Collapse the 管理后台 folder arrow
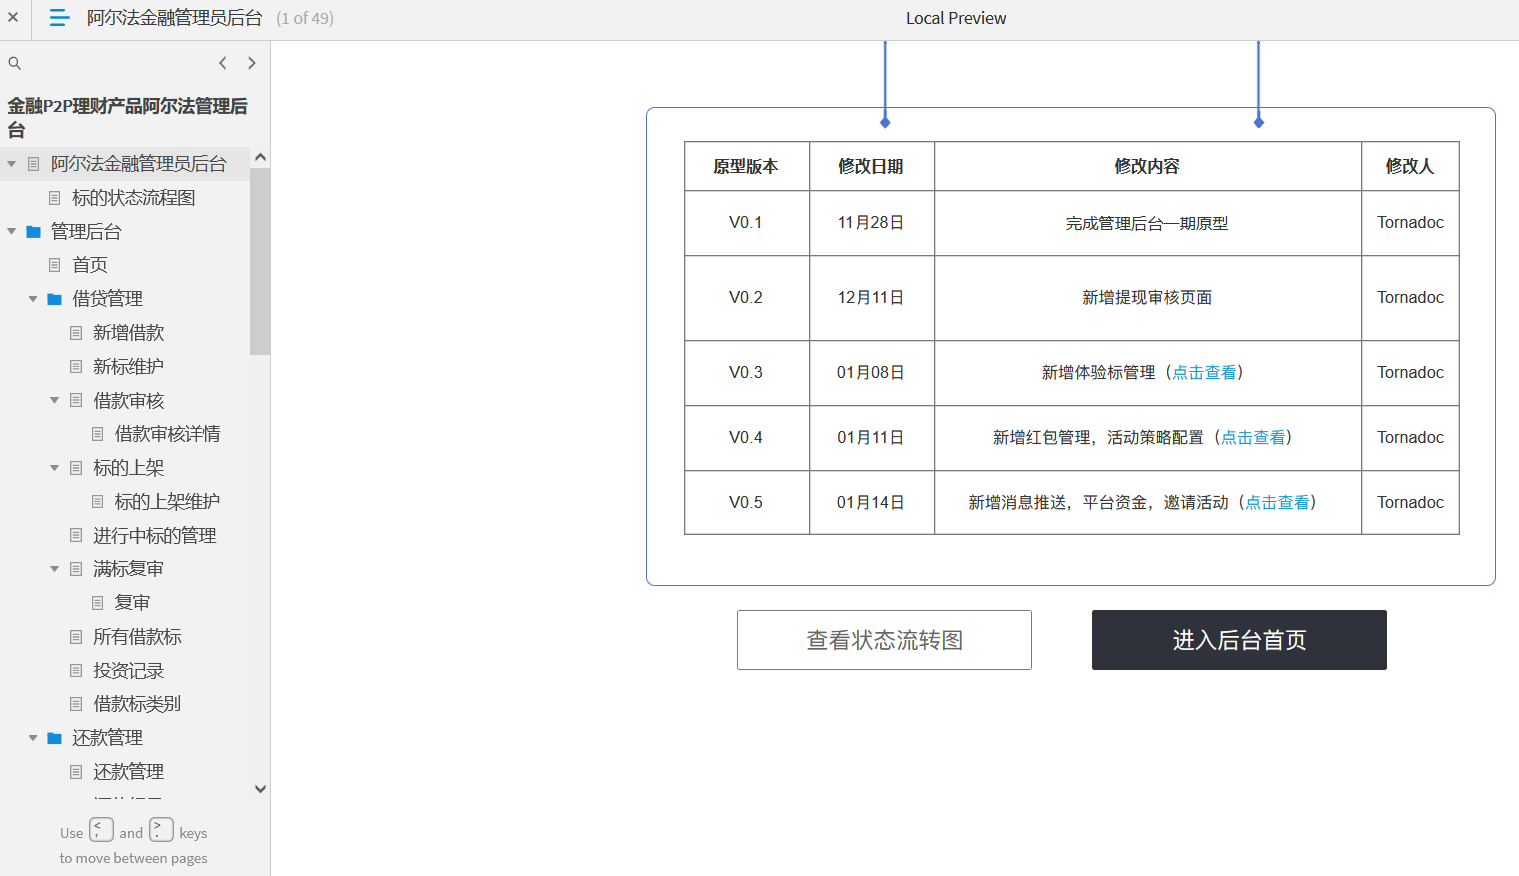The height and width of the screenshot is (876, 1519). point(12,232)
